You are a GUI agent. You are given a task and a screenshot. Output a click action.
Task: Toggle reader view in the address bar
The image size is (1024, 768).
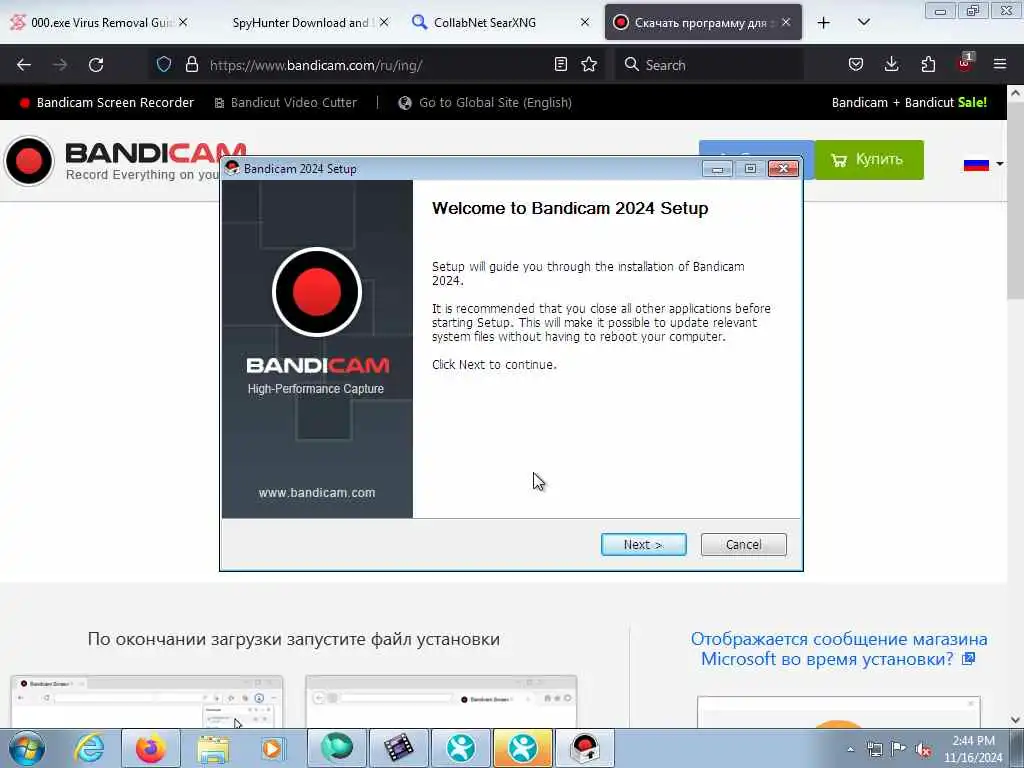click(560, 65)
